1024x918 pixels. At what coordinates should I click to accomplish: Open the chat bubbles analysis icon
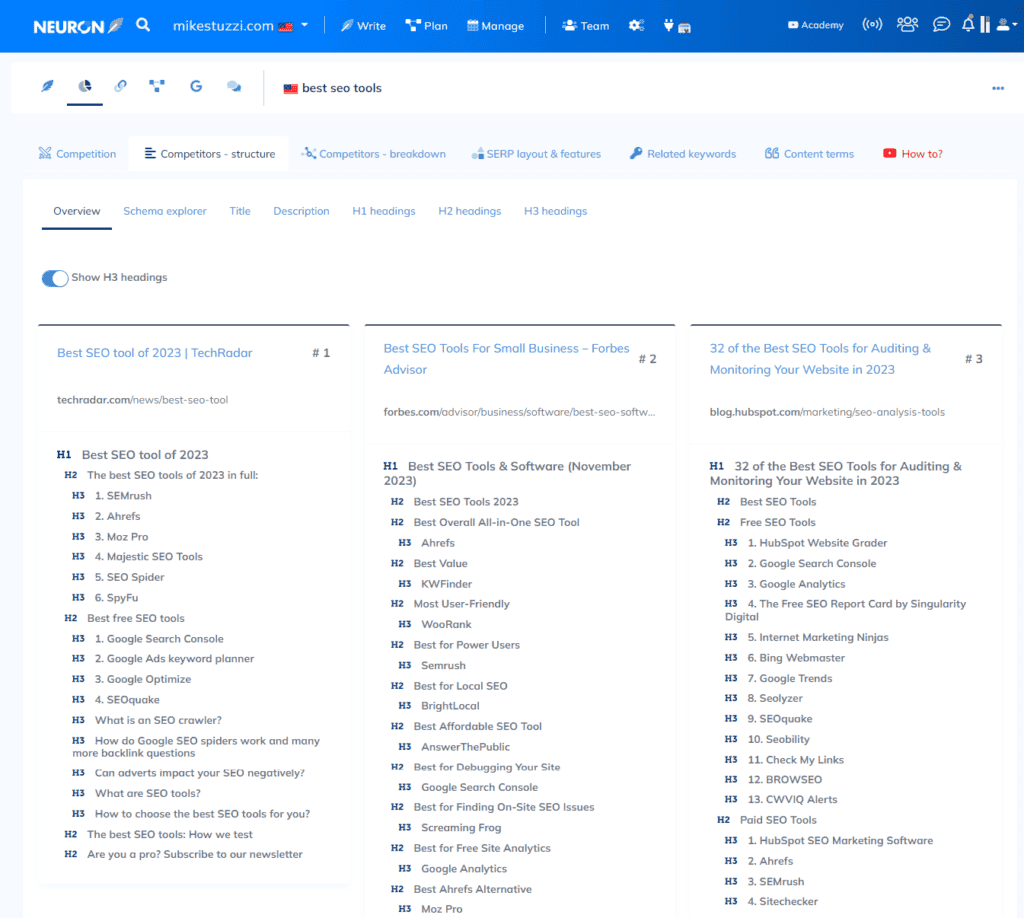tap(233, 87)
